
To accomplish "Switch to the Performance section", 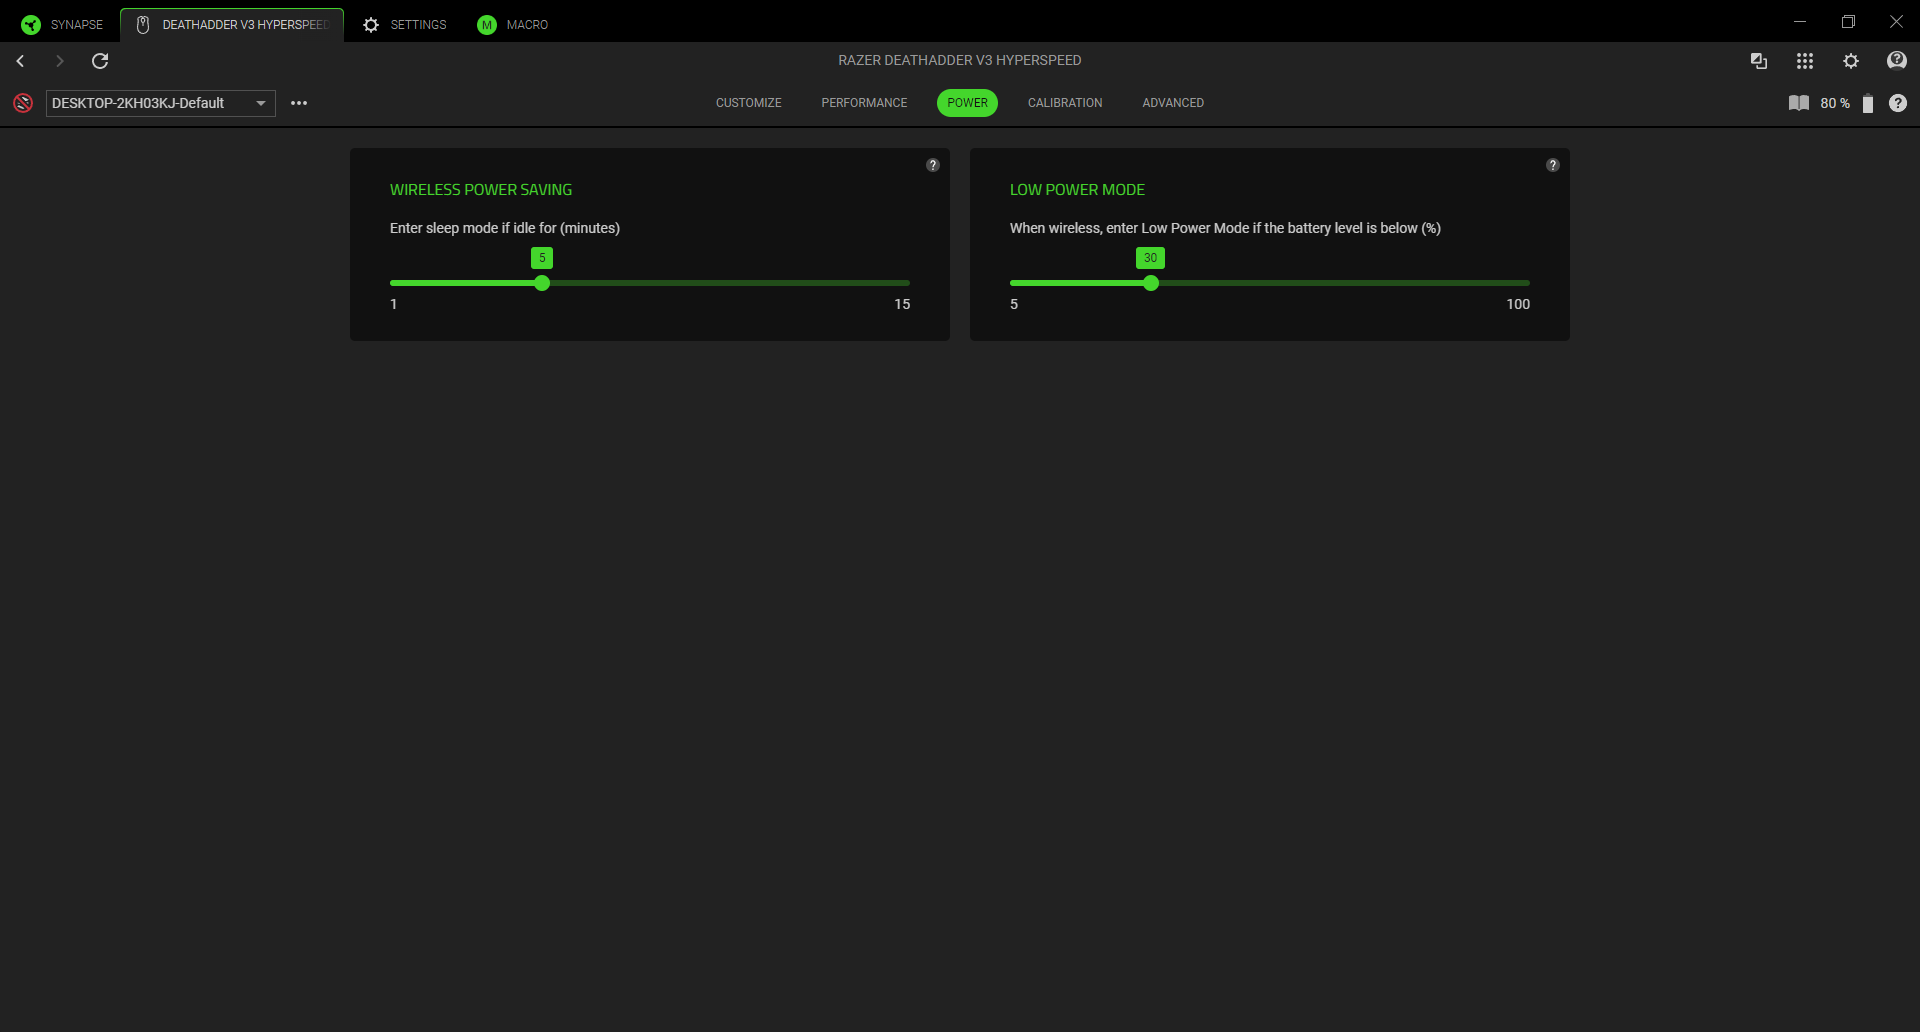I will click(864, 103).
